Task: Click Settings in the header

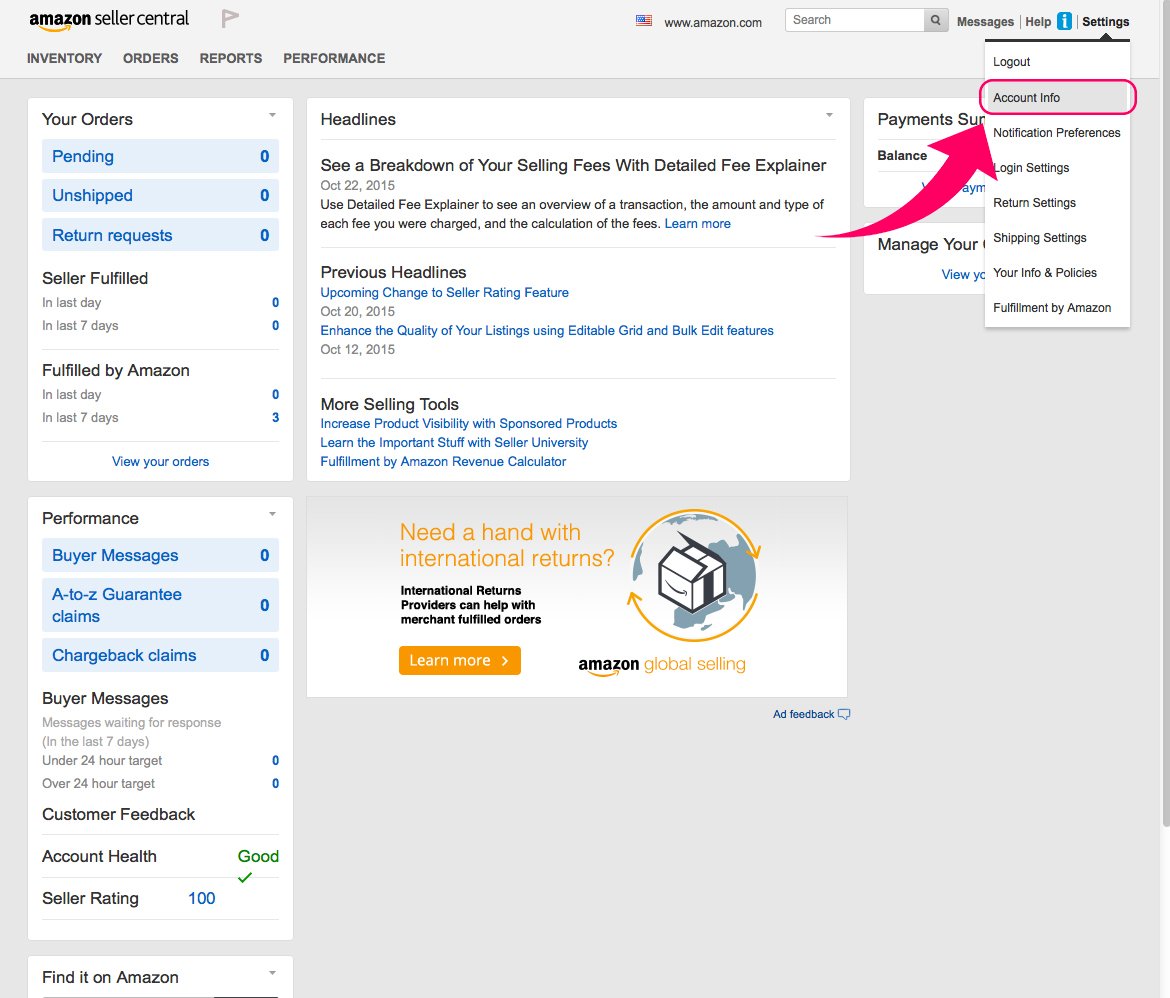Action: coord(1105,22)
